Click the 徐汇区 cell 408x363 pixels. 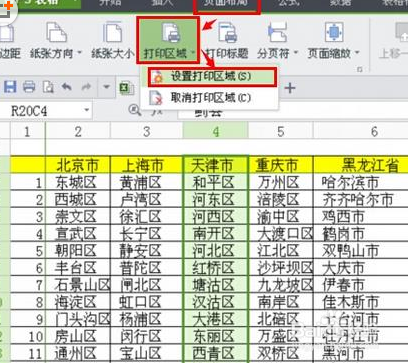tap(147, 217)
